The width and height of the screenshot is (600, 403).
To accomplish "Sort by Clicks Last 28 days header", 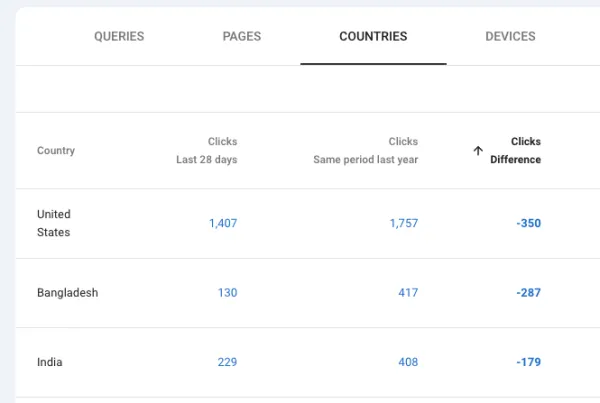I will (x=207, y=150).
